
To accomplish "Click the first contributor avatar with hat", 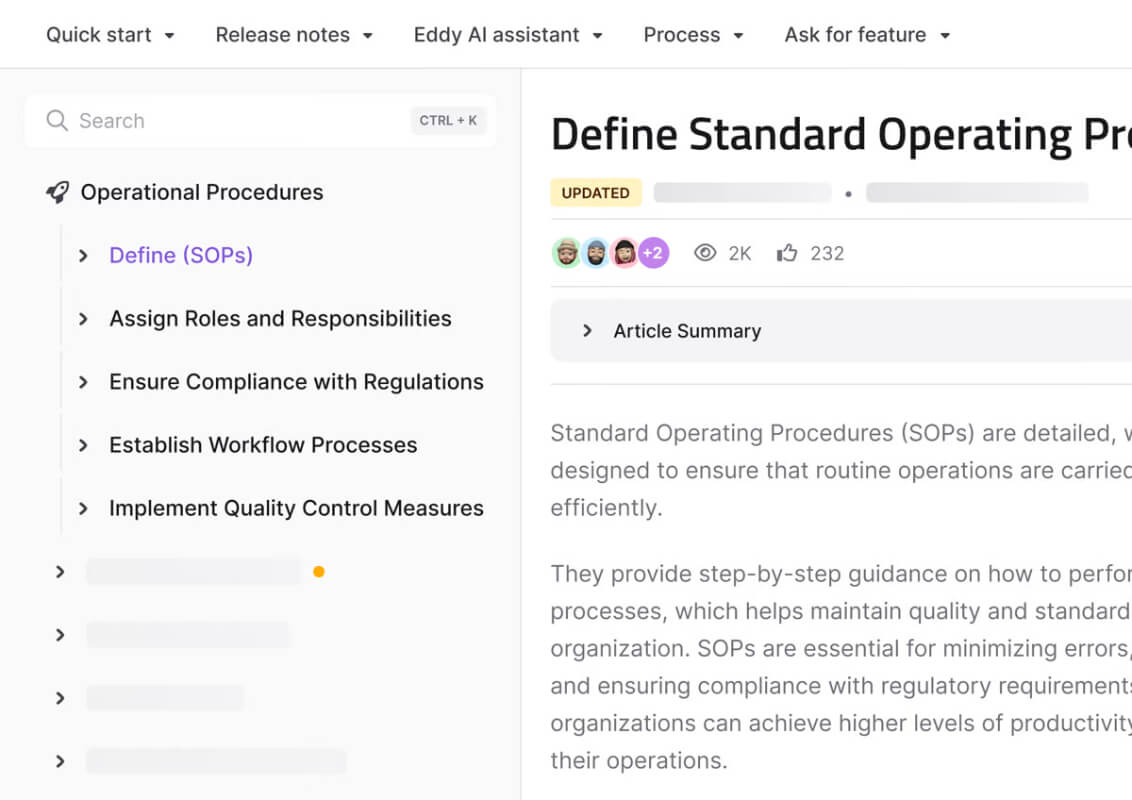I will [x=567, y=253].
